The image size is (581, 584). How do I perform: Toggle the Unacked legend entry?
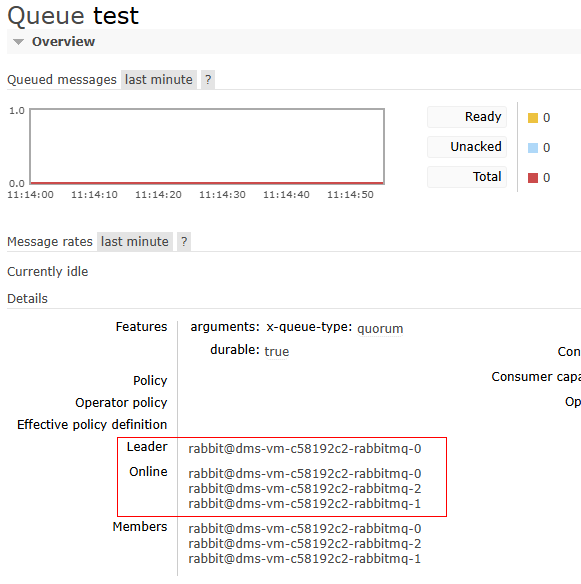467,147
